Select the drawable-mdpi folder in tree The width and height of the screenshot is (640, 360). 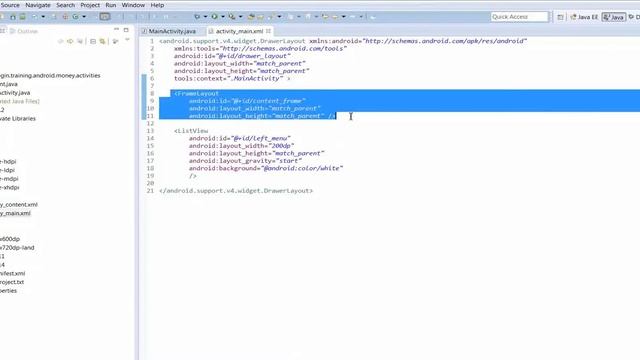click(9, 179)
